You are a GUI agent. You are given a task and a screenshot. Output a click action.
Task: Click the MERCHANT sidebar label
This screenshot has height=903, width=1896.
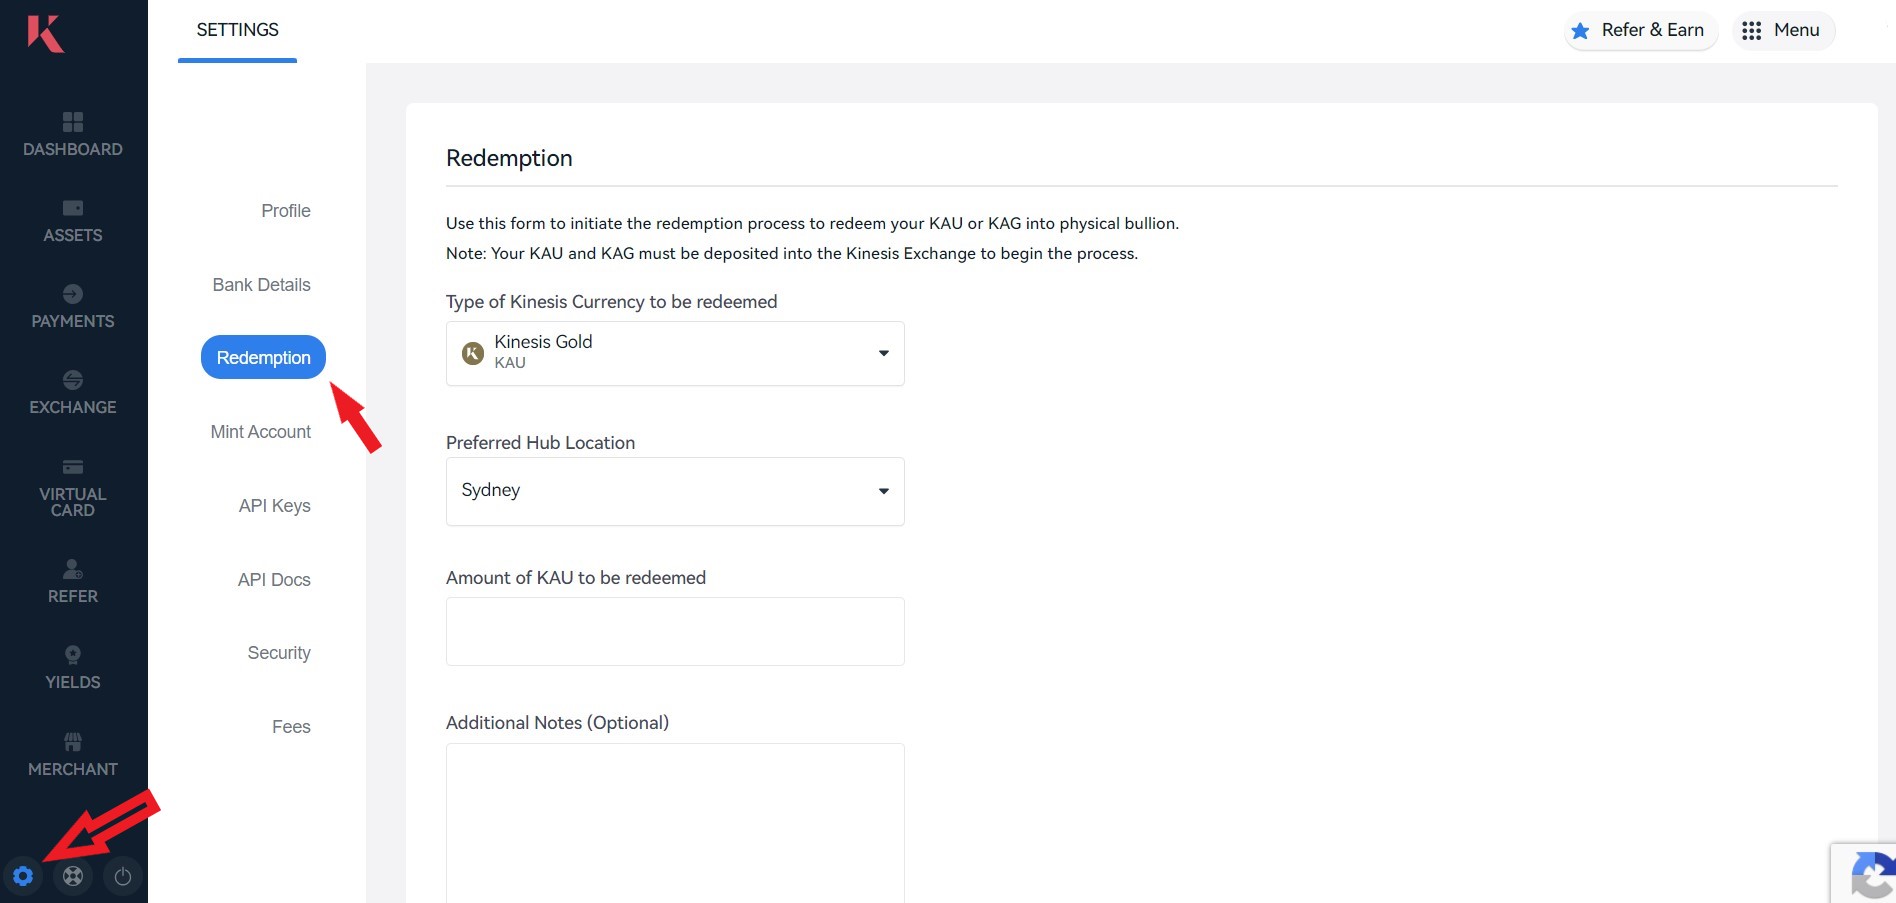pyautogui.click(x=73, y=769)
